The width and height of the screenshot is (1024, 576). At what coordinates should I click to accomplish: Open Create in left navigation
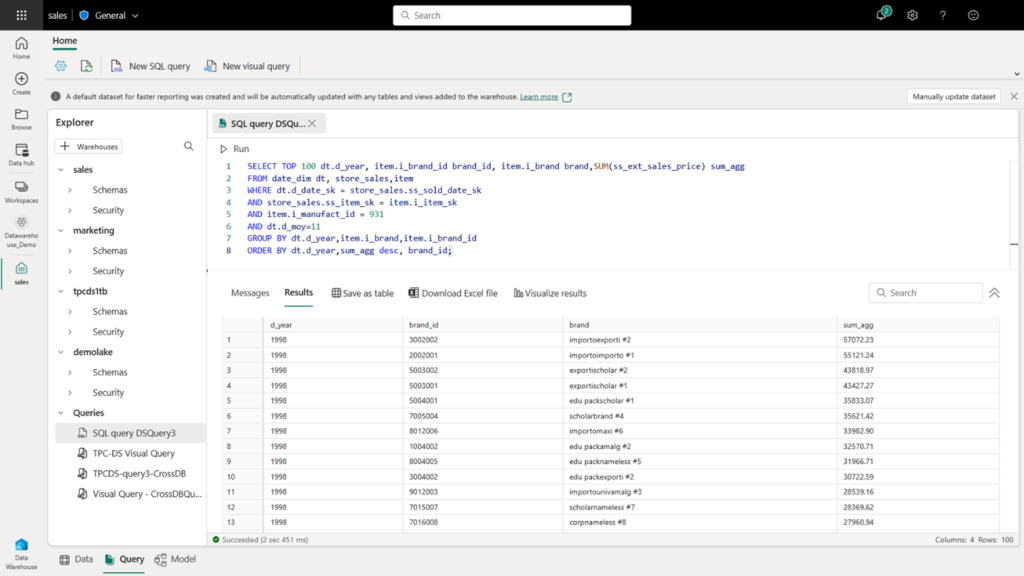(x=22, y=84)
